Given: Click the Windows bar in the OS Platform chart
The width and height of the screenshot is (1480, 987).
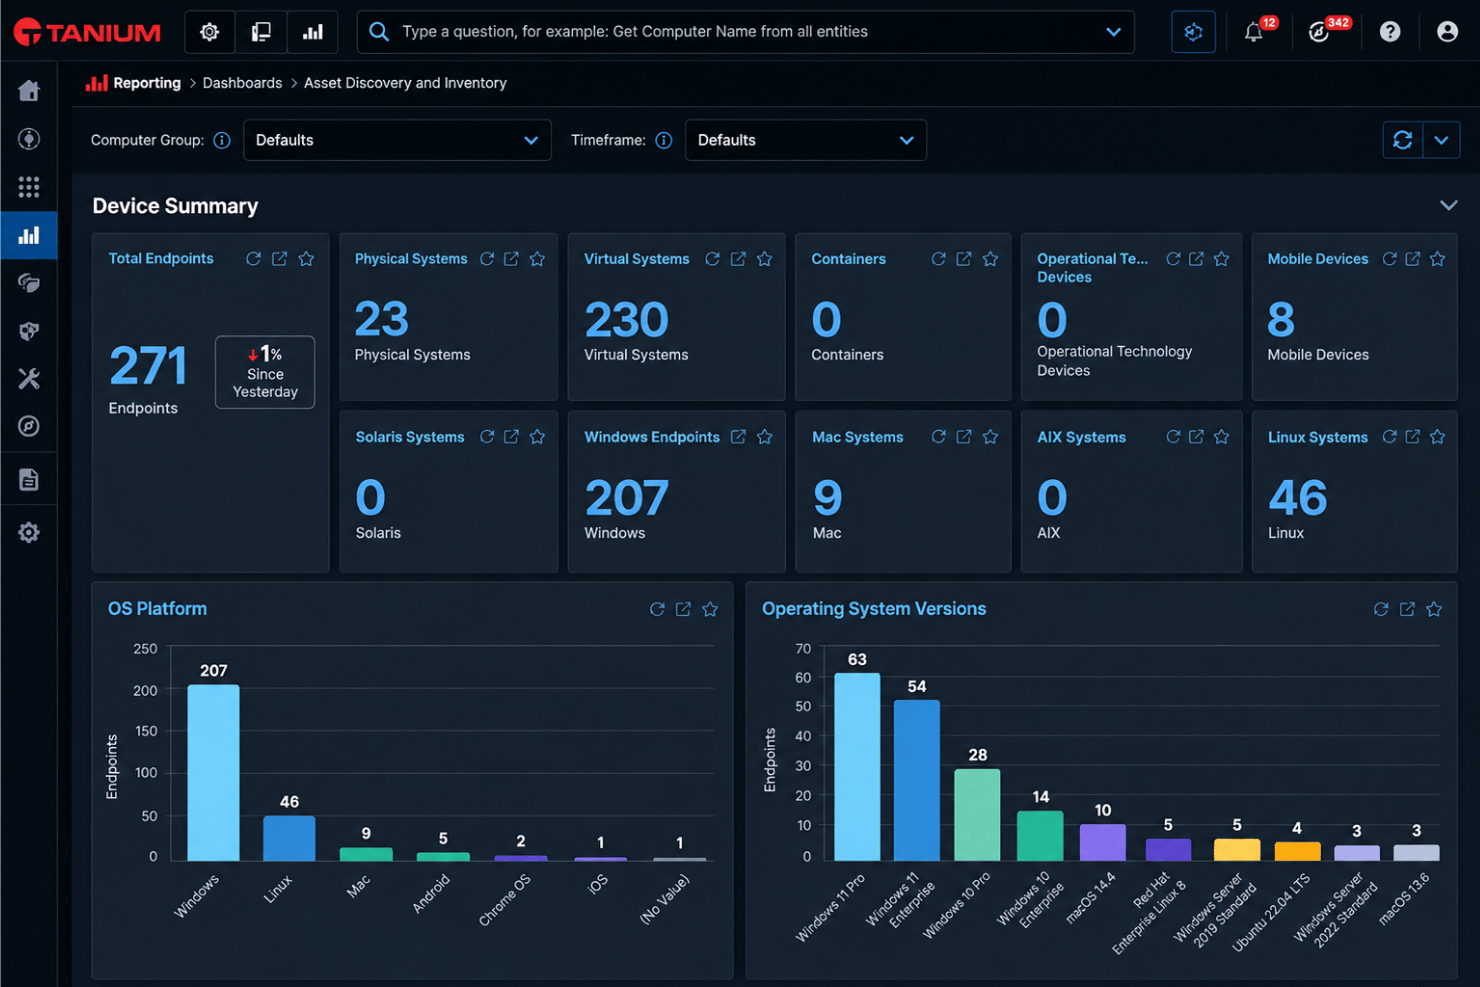Looking at the screenshot, I should coord(213,773).
